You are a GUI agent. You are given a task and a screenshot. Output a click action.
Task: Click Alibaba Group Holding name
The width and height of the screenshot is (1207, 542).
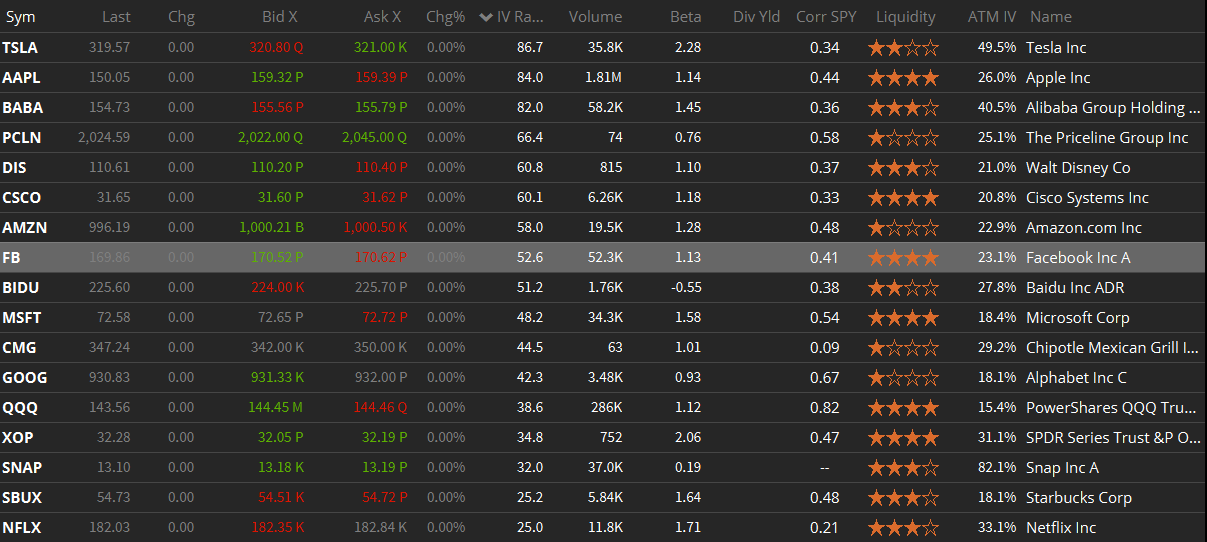tap(1113, 107)
